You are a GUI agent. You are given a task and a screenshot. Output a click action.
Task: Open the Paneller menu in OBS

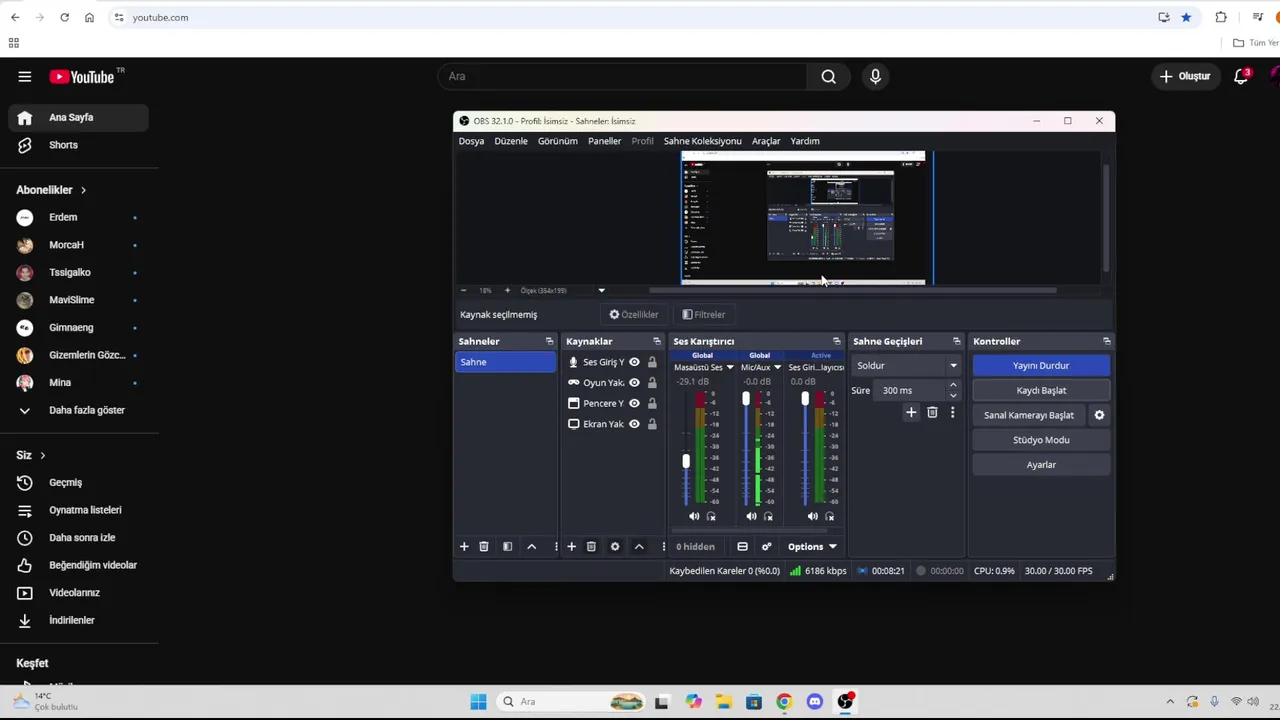pos(604,141)
